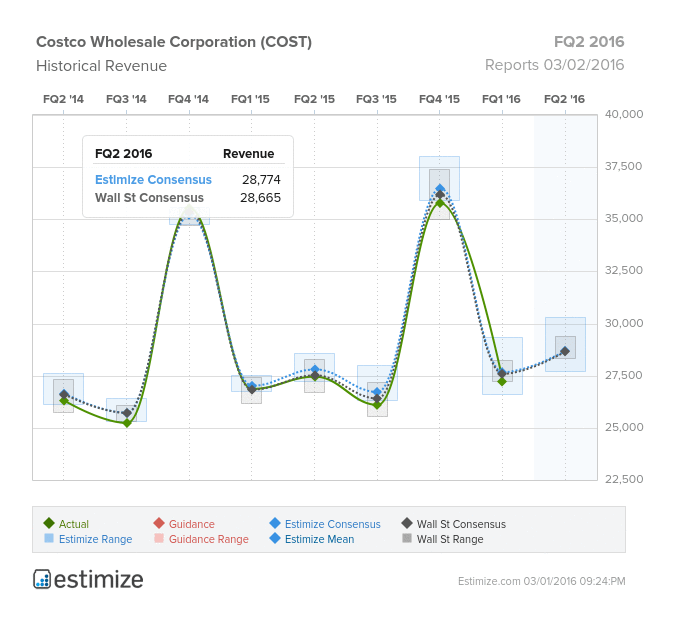Click the estimize logo icon
Screen dimensions: 675x620
coord(42,579)
